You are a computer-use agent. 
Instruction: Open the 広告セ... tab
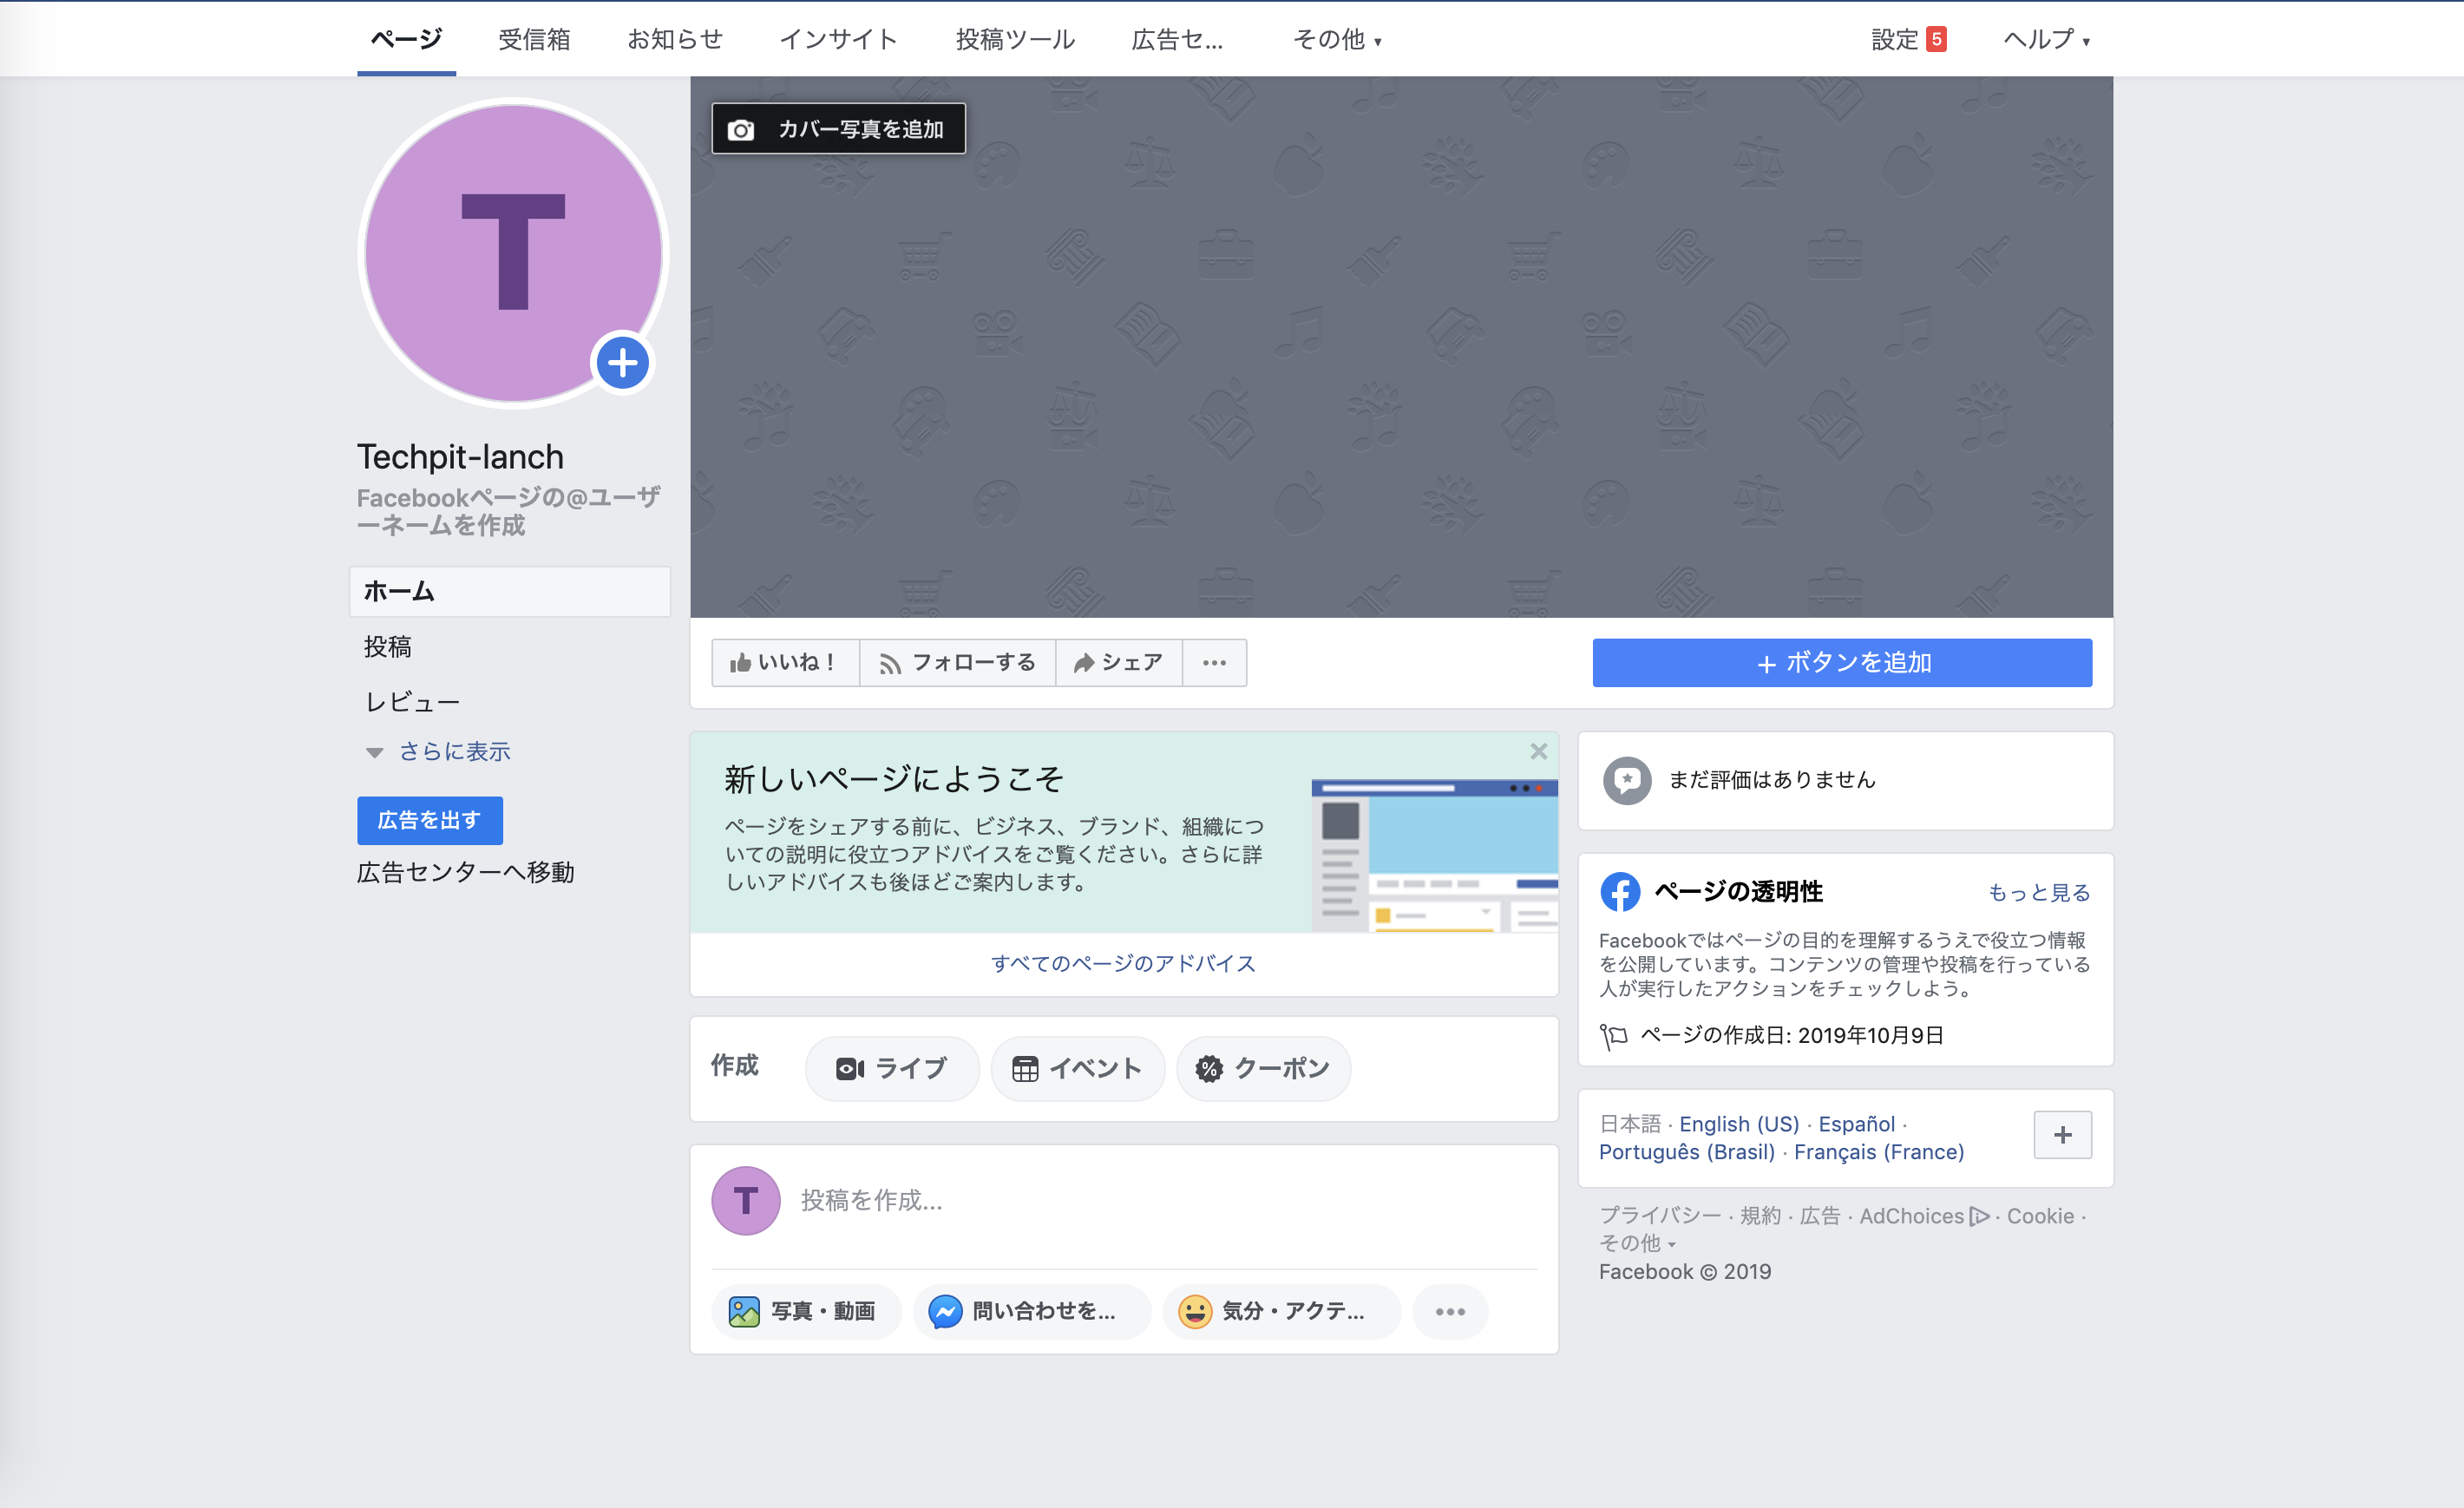point(1177,39)
